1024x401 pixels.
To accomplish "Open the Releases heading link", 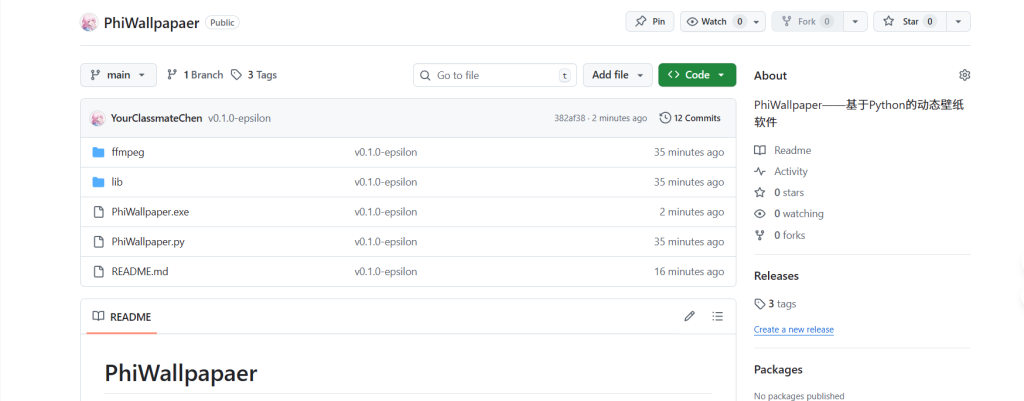I will coord(776,276).
